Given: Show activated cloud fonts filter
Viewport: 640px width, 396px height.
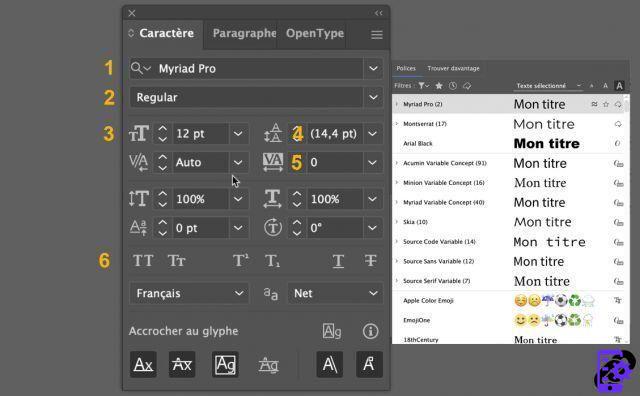Looking at the screenshot, I should [467, 86].
